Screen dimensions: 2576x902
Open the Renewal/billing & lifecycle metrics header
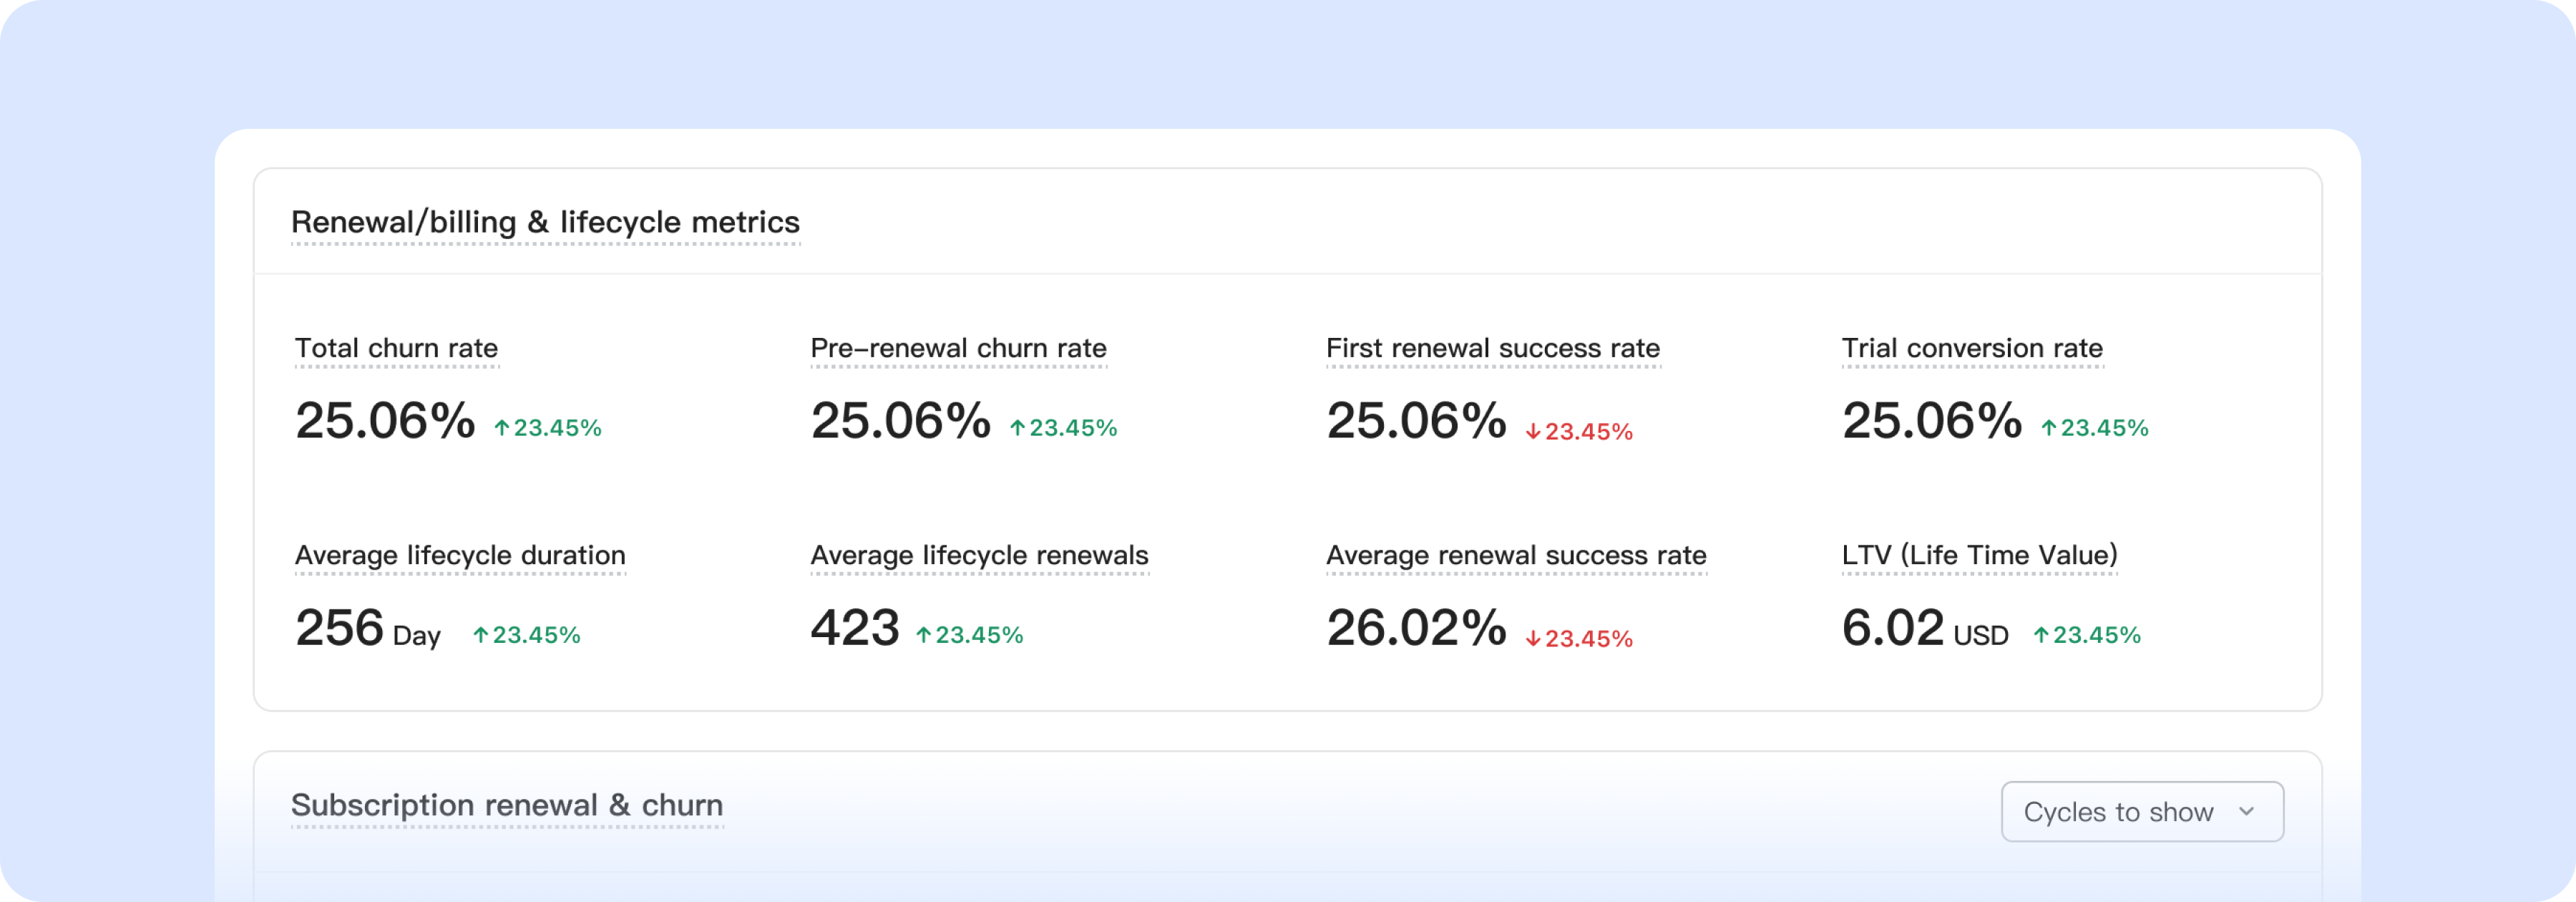(545, 222)
